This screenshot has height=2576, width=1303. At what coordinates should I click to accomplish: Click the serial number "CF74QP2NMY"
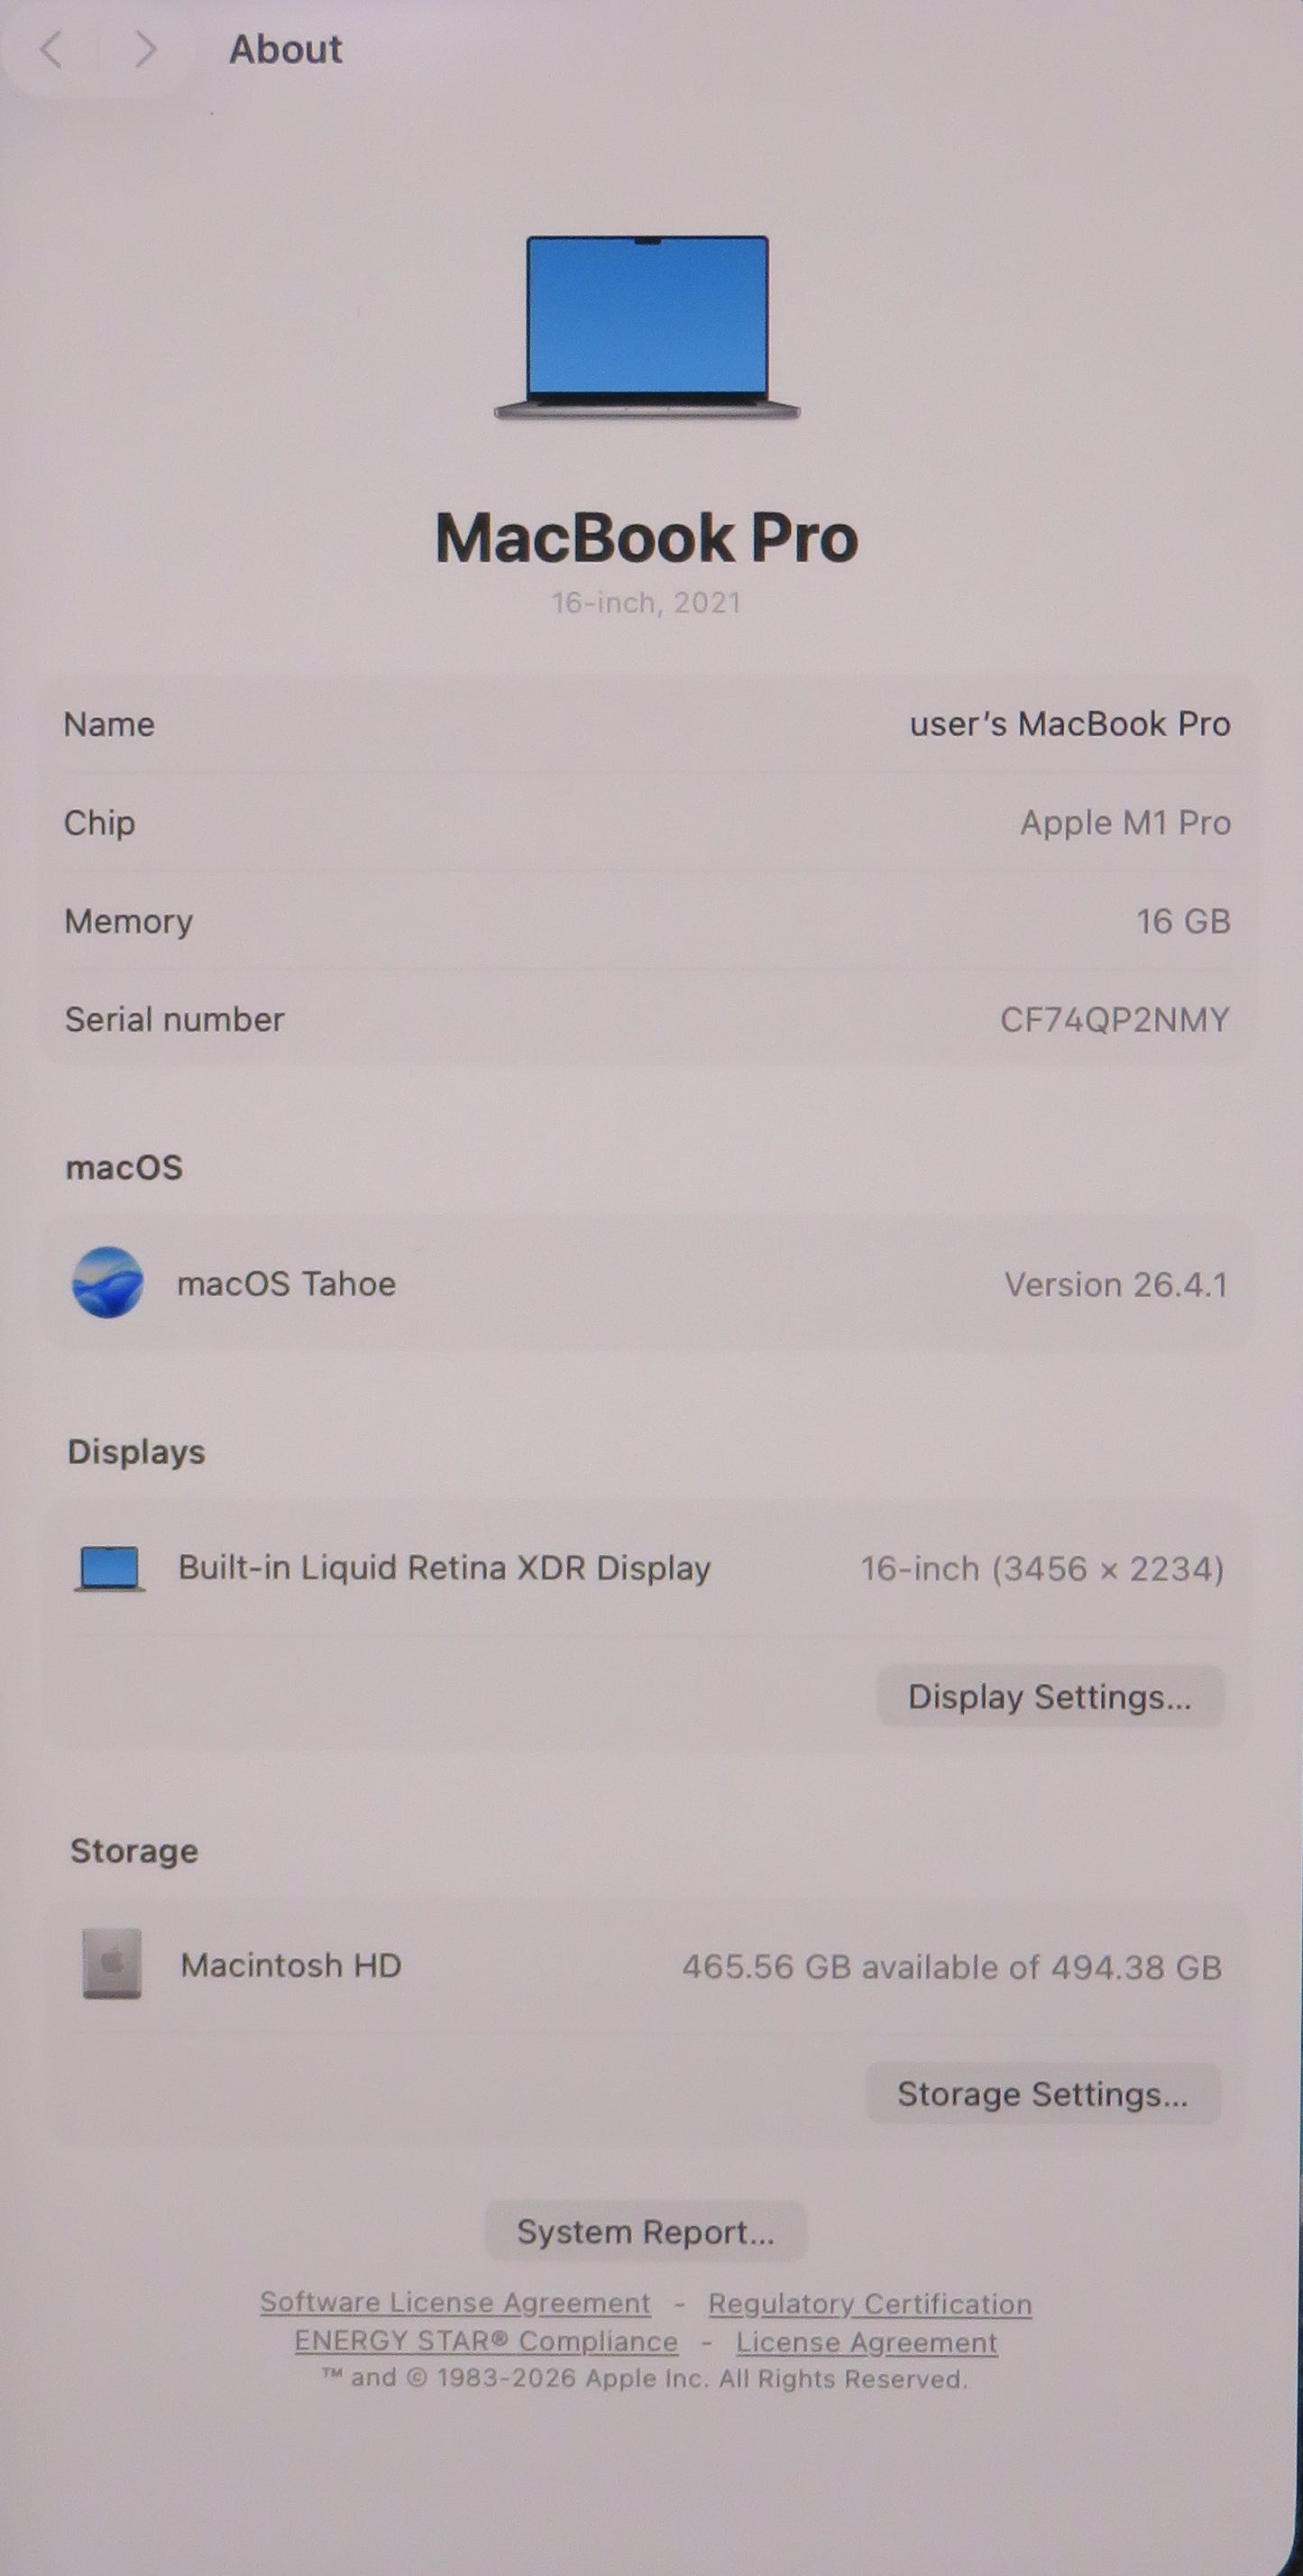(1115, 1020)
